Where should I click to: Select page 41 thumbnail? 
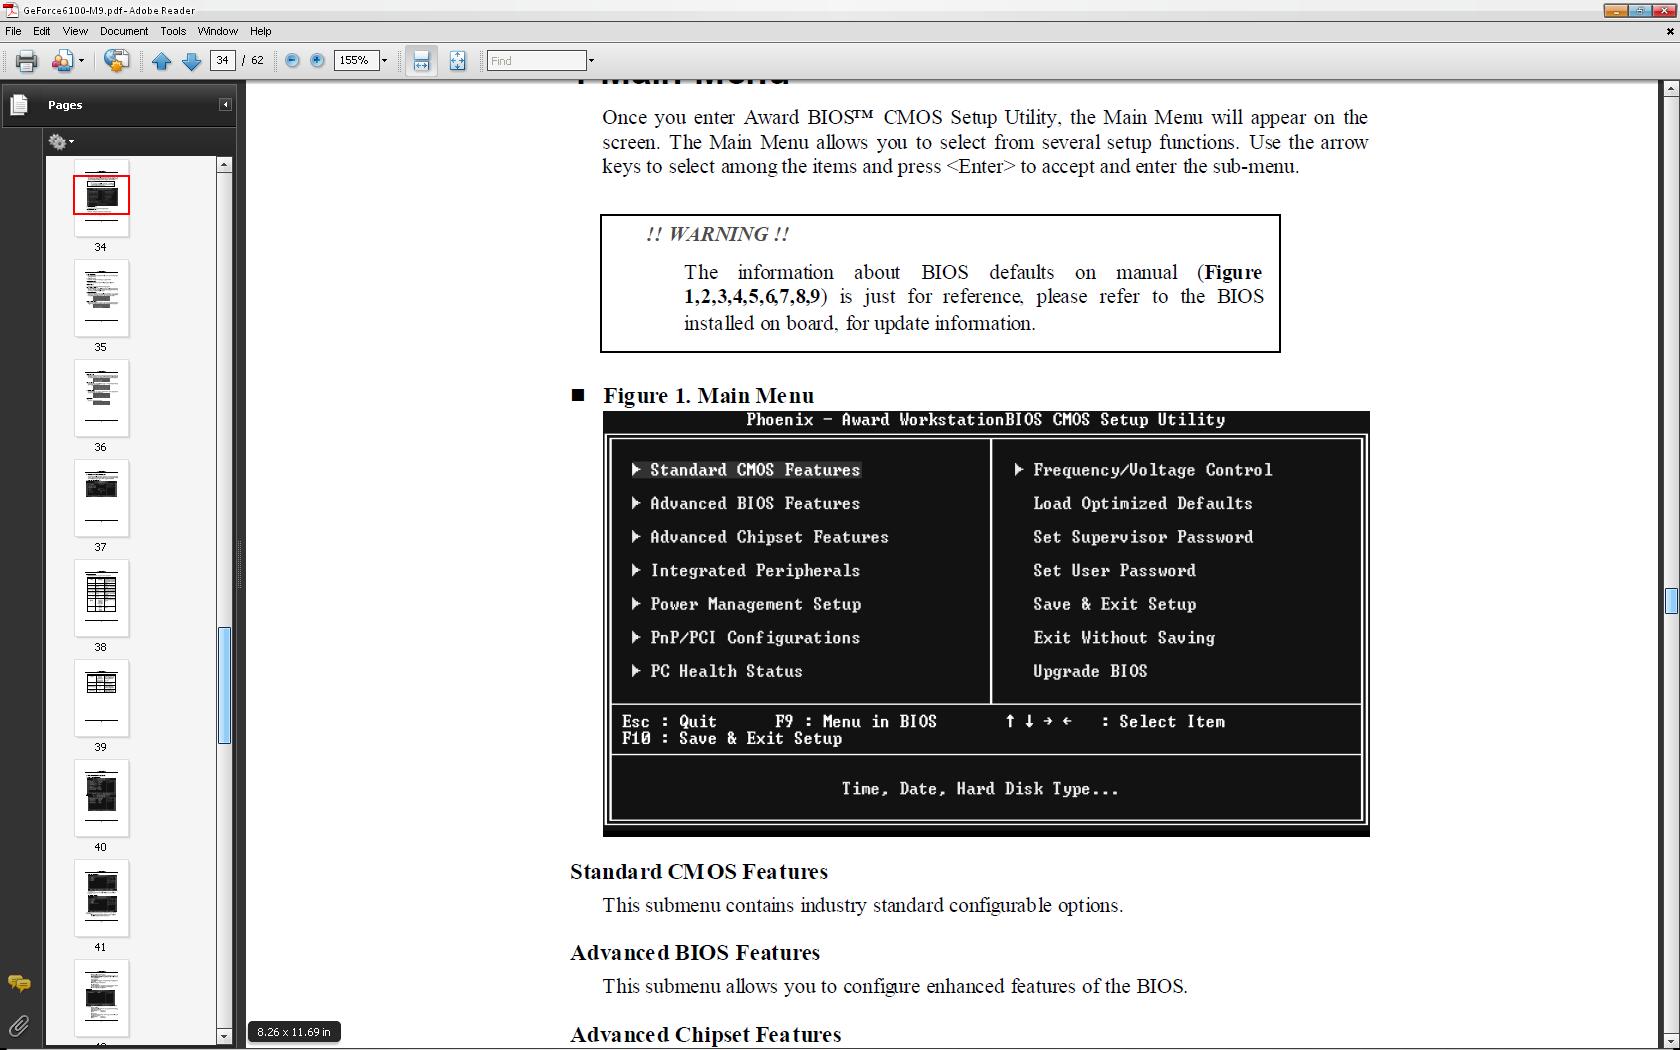[x=101, y=898]
